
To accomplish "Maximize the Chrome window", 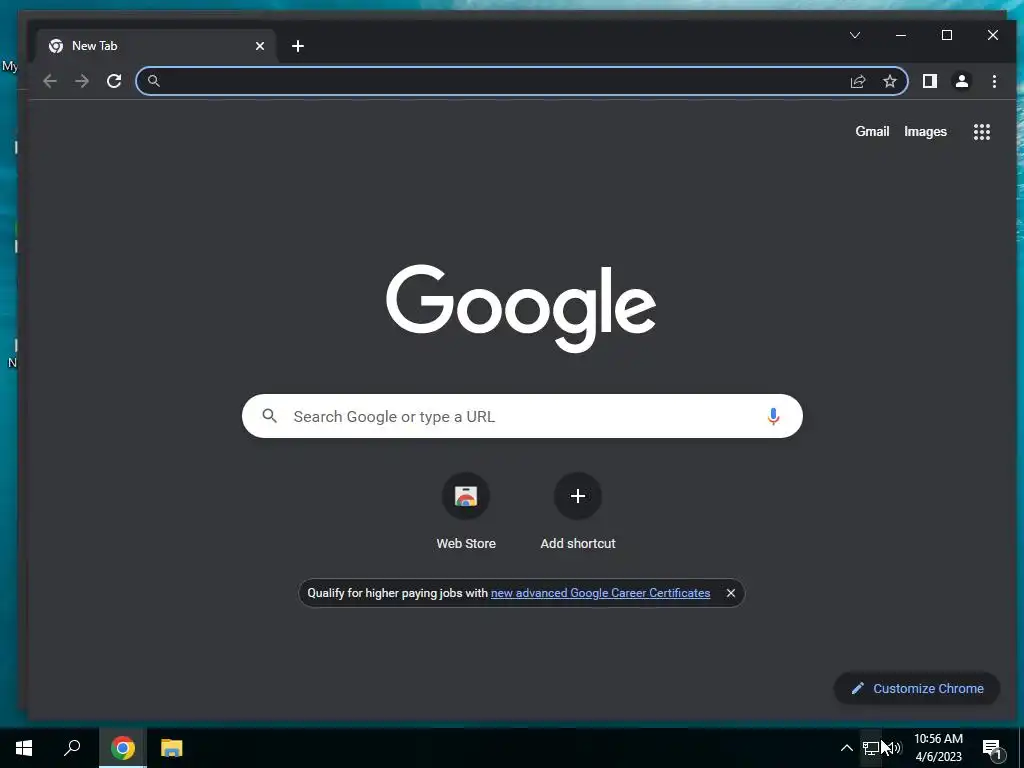I will click(x=947, y=35).
